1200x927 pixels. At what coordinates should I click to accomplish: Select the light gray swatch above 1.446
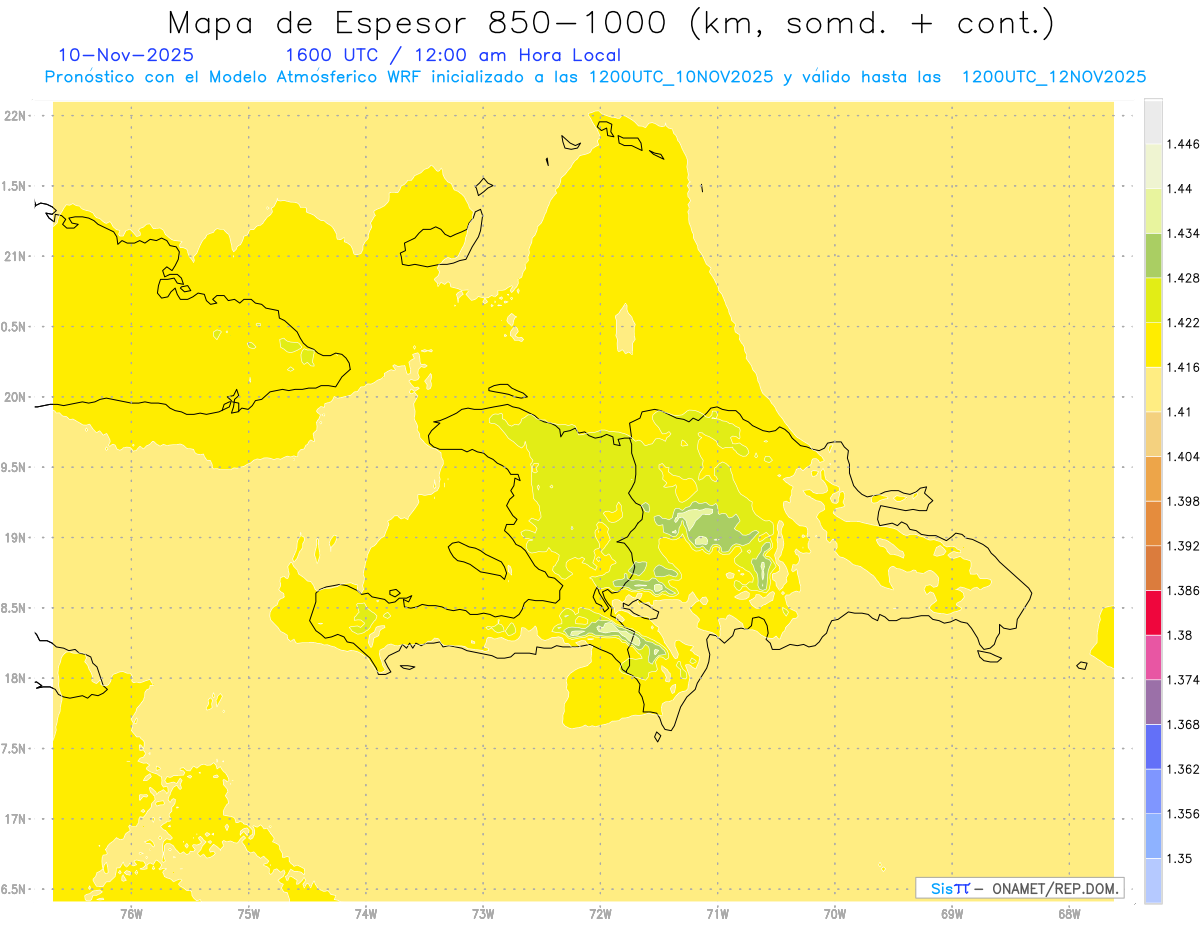tap(1153, 121)
